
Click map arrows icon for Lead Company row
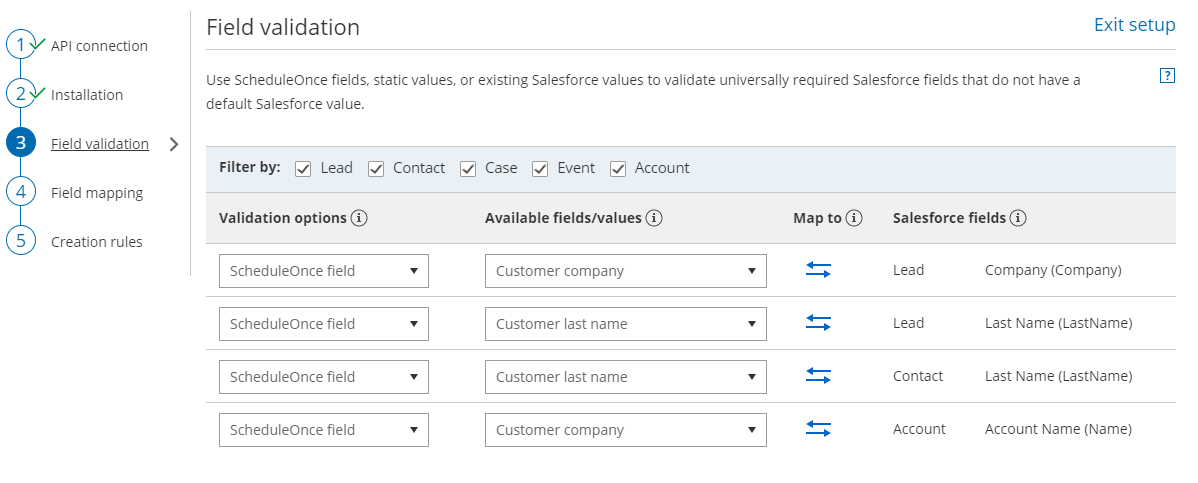818,270
